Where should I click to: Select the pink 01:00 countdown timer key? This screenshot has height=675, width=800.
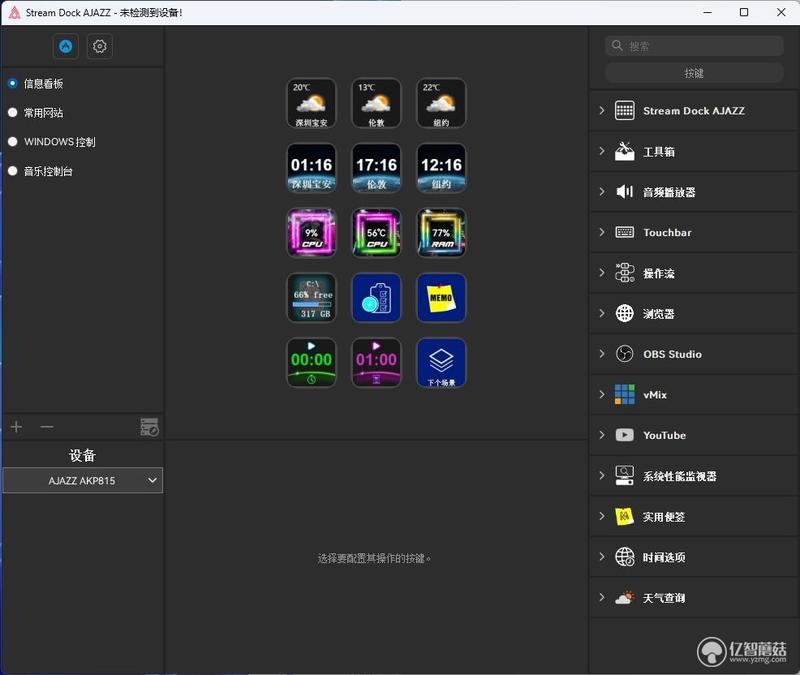376,363
